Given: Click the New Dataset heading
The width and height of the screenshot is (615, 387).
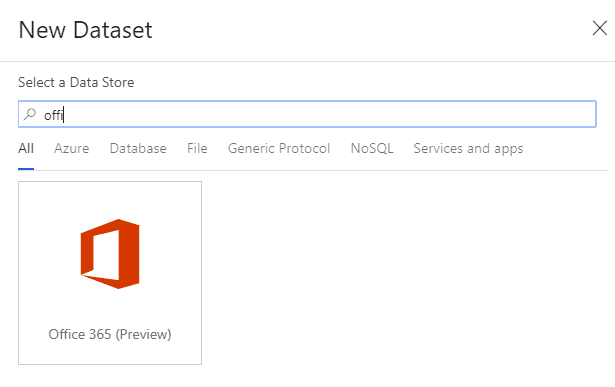Looking at the screenshot, I should click(x=86, y=30).
